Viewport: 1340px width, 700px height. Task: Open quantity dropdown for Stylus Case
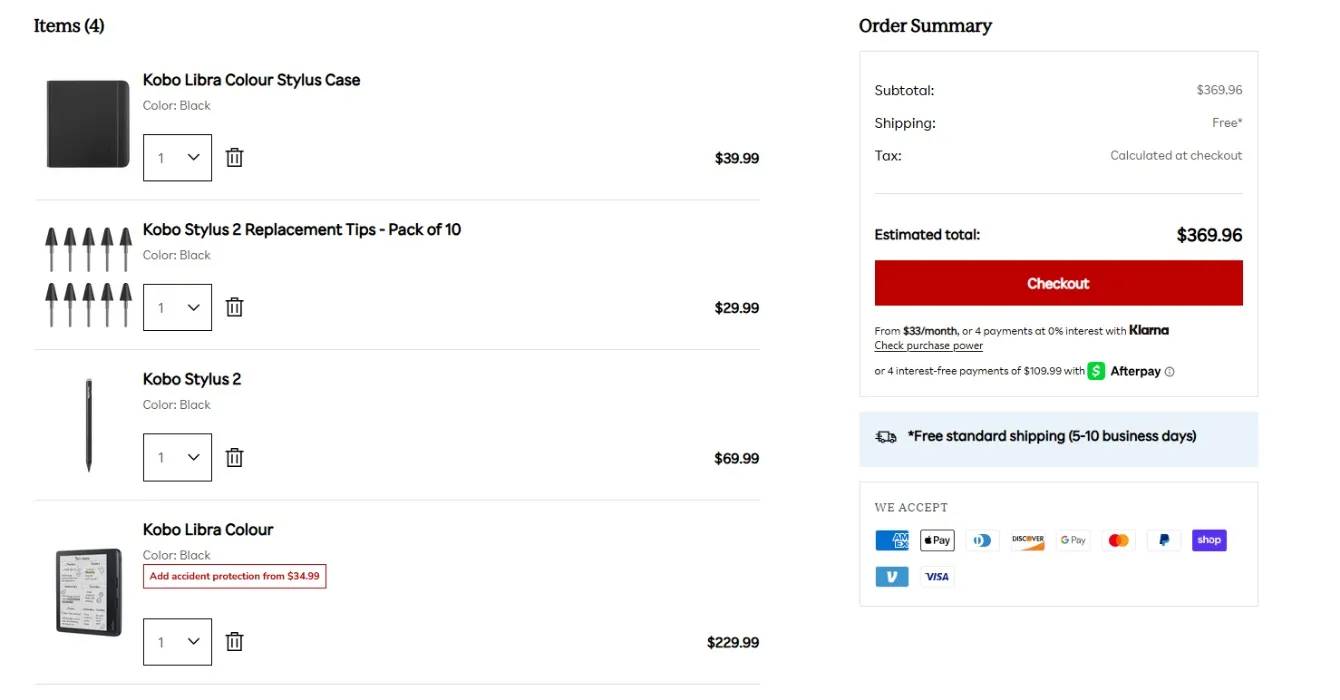[177, 158]
